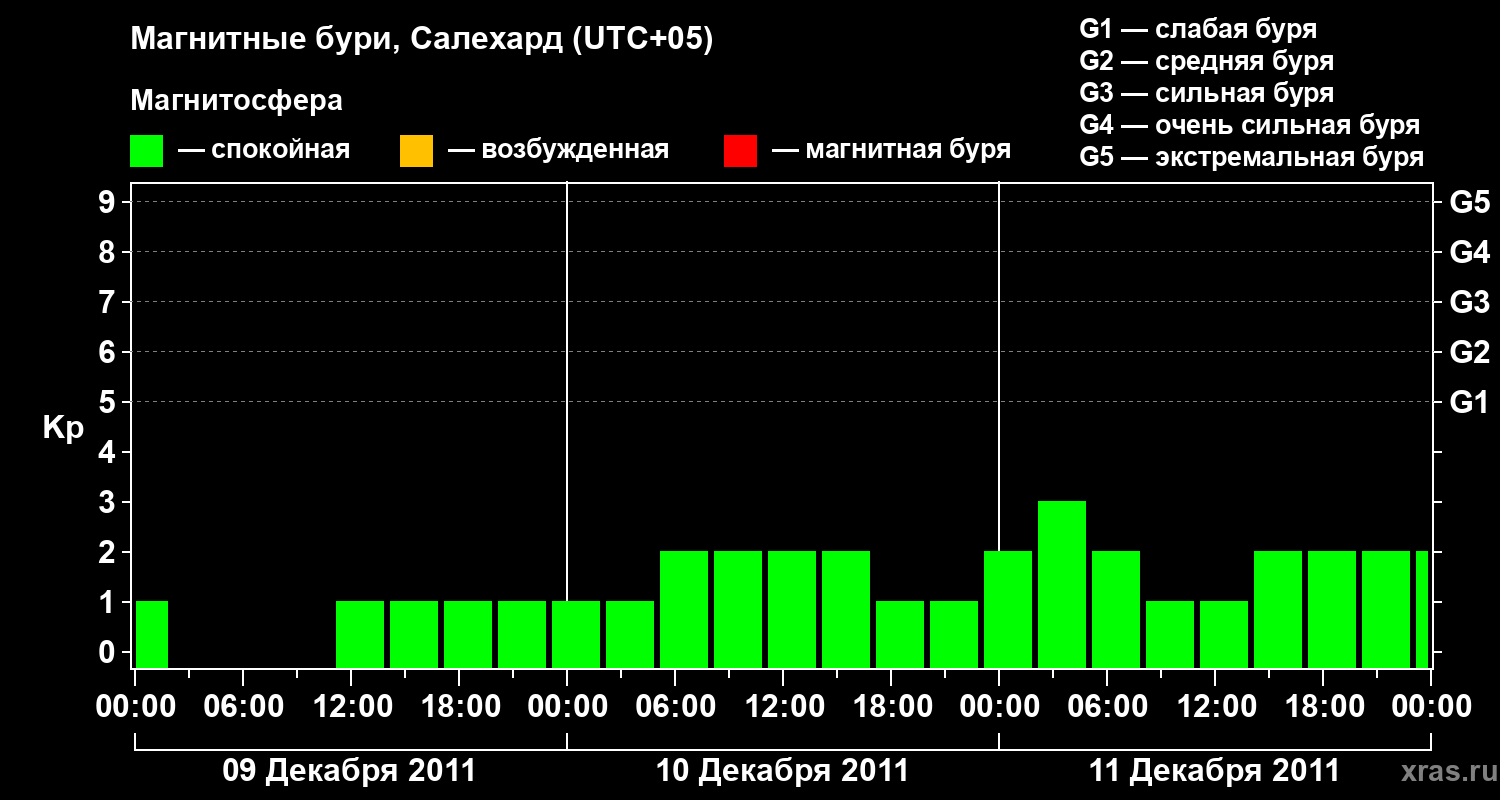Click the narrow first bar on 09 December
Screen dimensions: 1500x800
[152, 634]
